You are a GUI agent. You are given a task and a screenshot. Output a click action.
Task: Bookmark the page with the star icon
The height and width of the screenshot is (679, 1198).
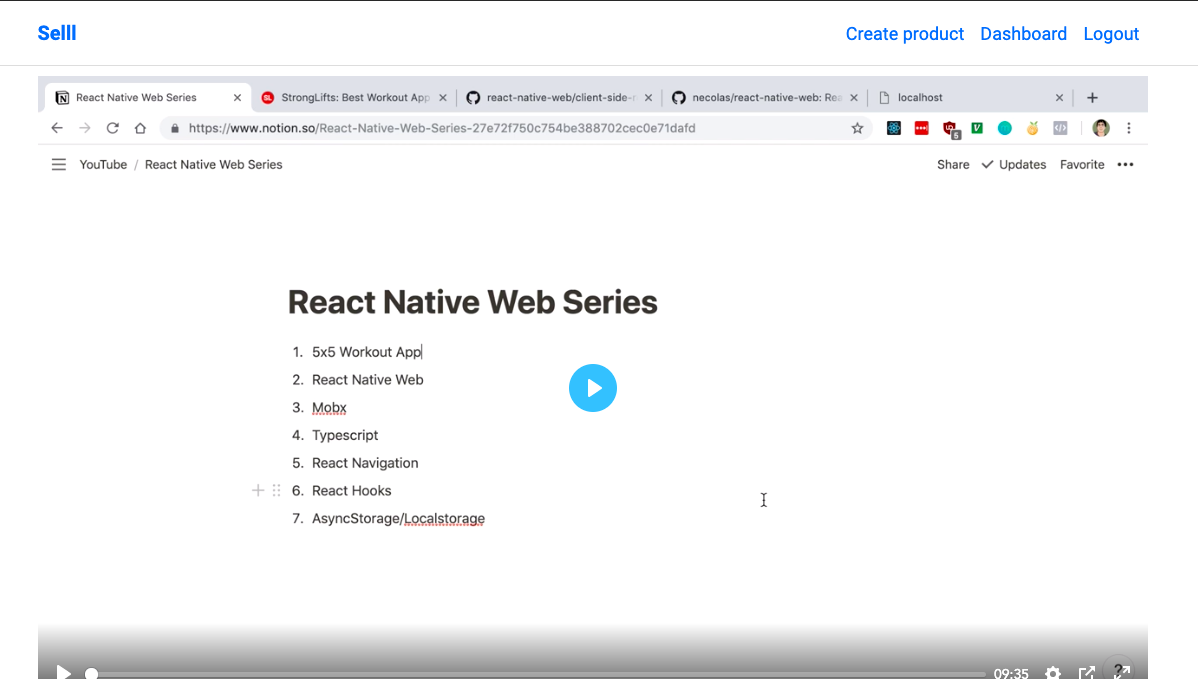coord(857,128)
